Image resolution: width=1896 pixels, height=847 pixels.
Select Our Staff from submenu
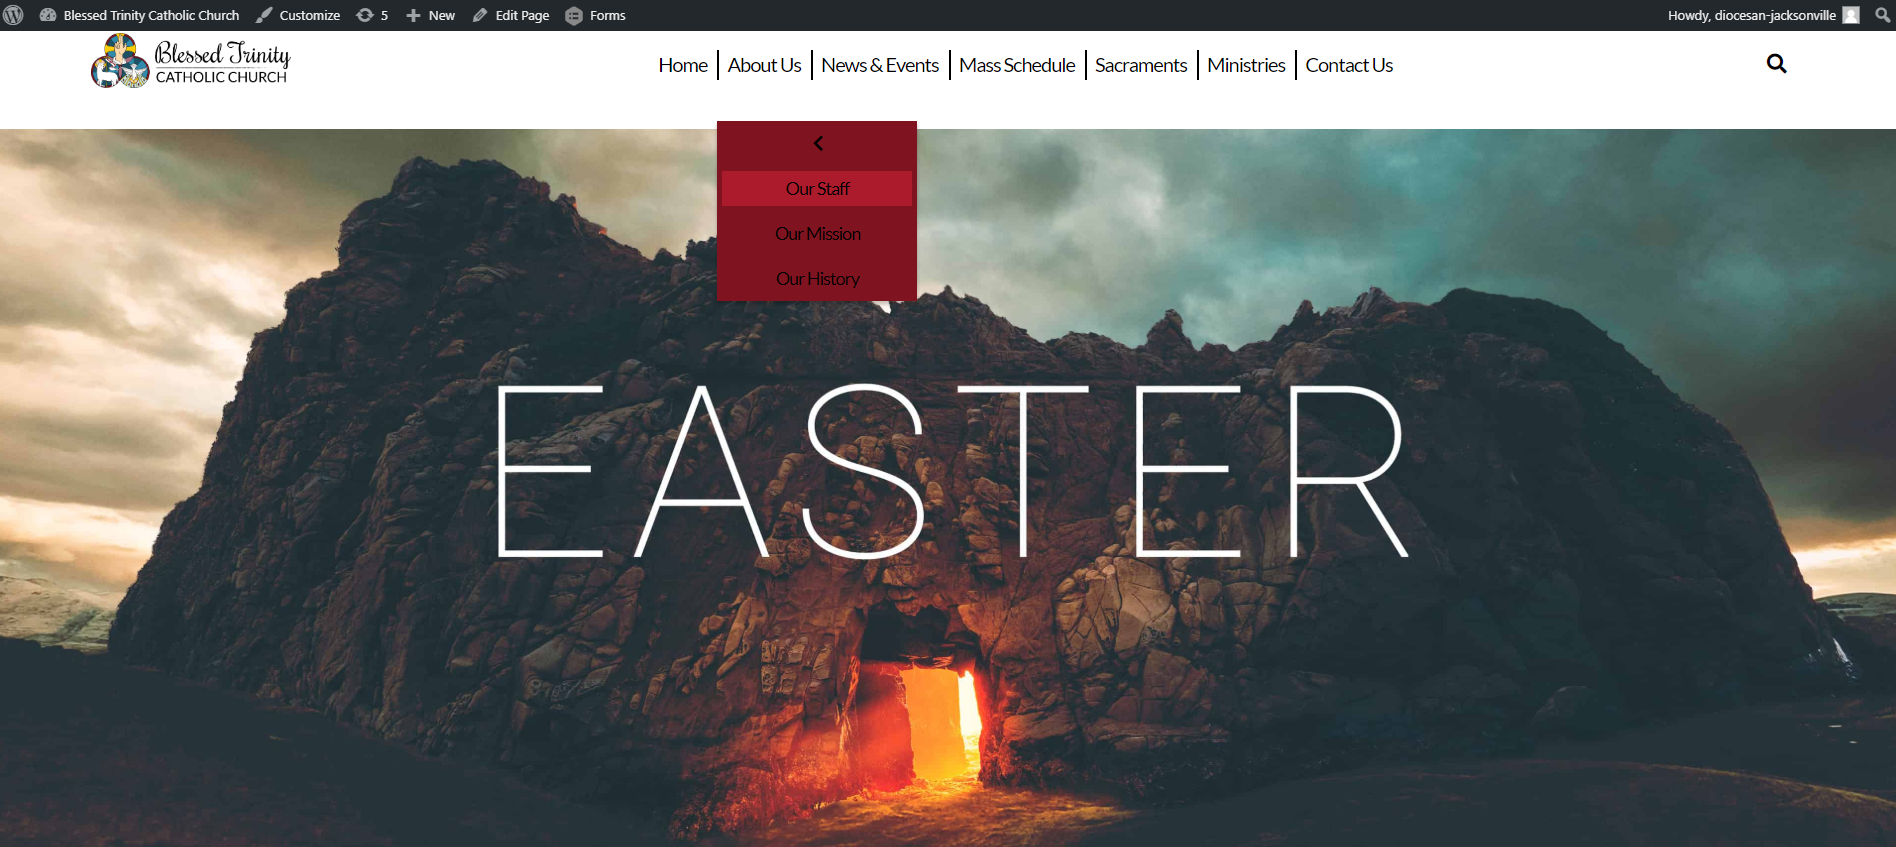coord(817,189)
